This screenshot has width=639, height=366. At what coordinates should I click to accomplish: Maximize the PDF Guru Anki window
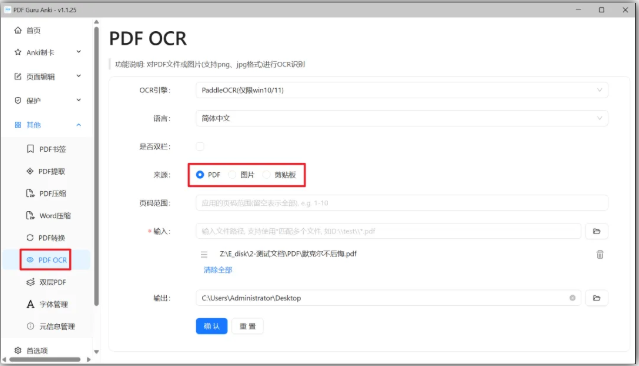[602, 10]
